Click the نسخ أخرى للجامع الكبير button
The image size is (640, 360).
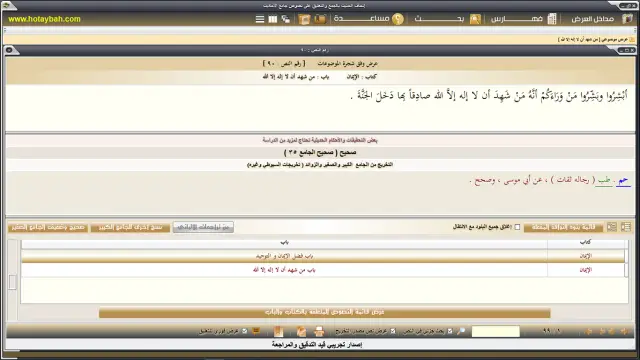pyautogui.click(x=130, y=227)
